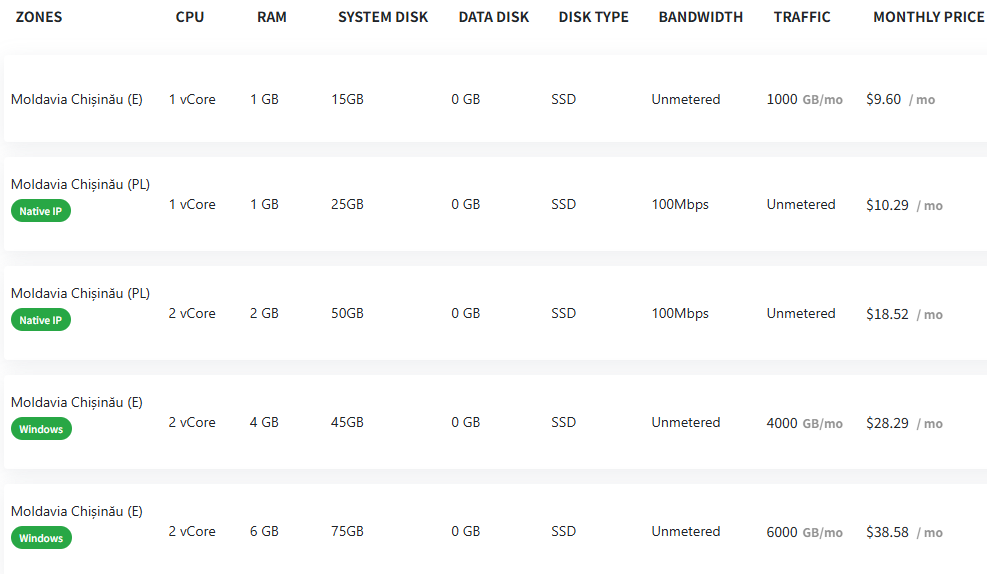987x574 pixels.
Task: Click the Windows badge in the $38.58 plan
Action: [41, 538]
